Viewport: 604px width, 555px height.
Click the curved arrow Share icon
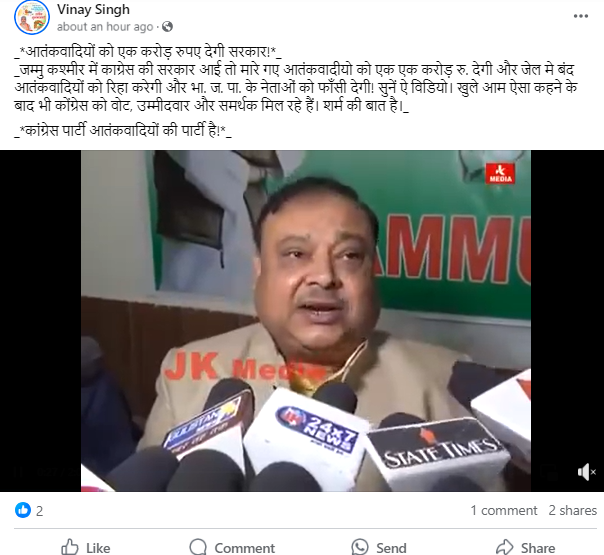(x=504, y=547)
